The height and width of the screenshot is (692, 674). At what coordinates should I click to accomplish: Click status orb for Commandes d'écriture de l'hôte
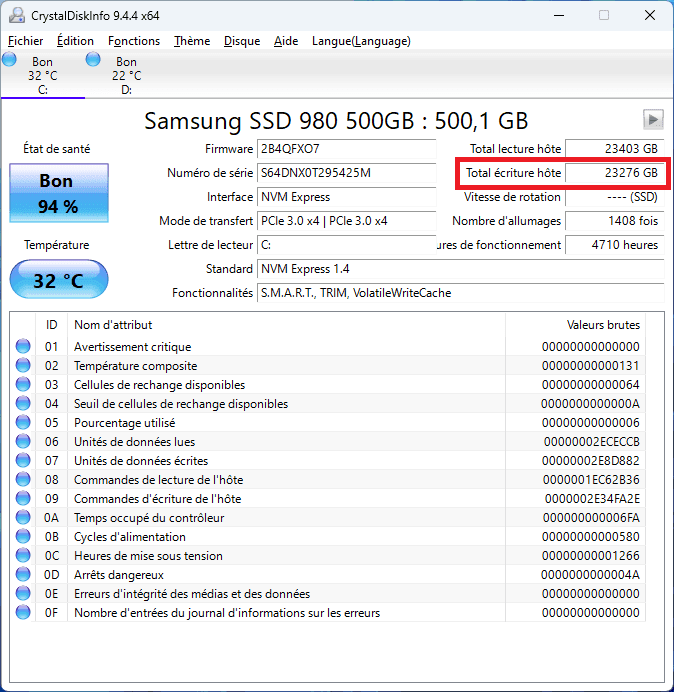[23, 498]
